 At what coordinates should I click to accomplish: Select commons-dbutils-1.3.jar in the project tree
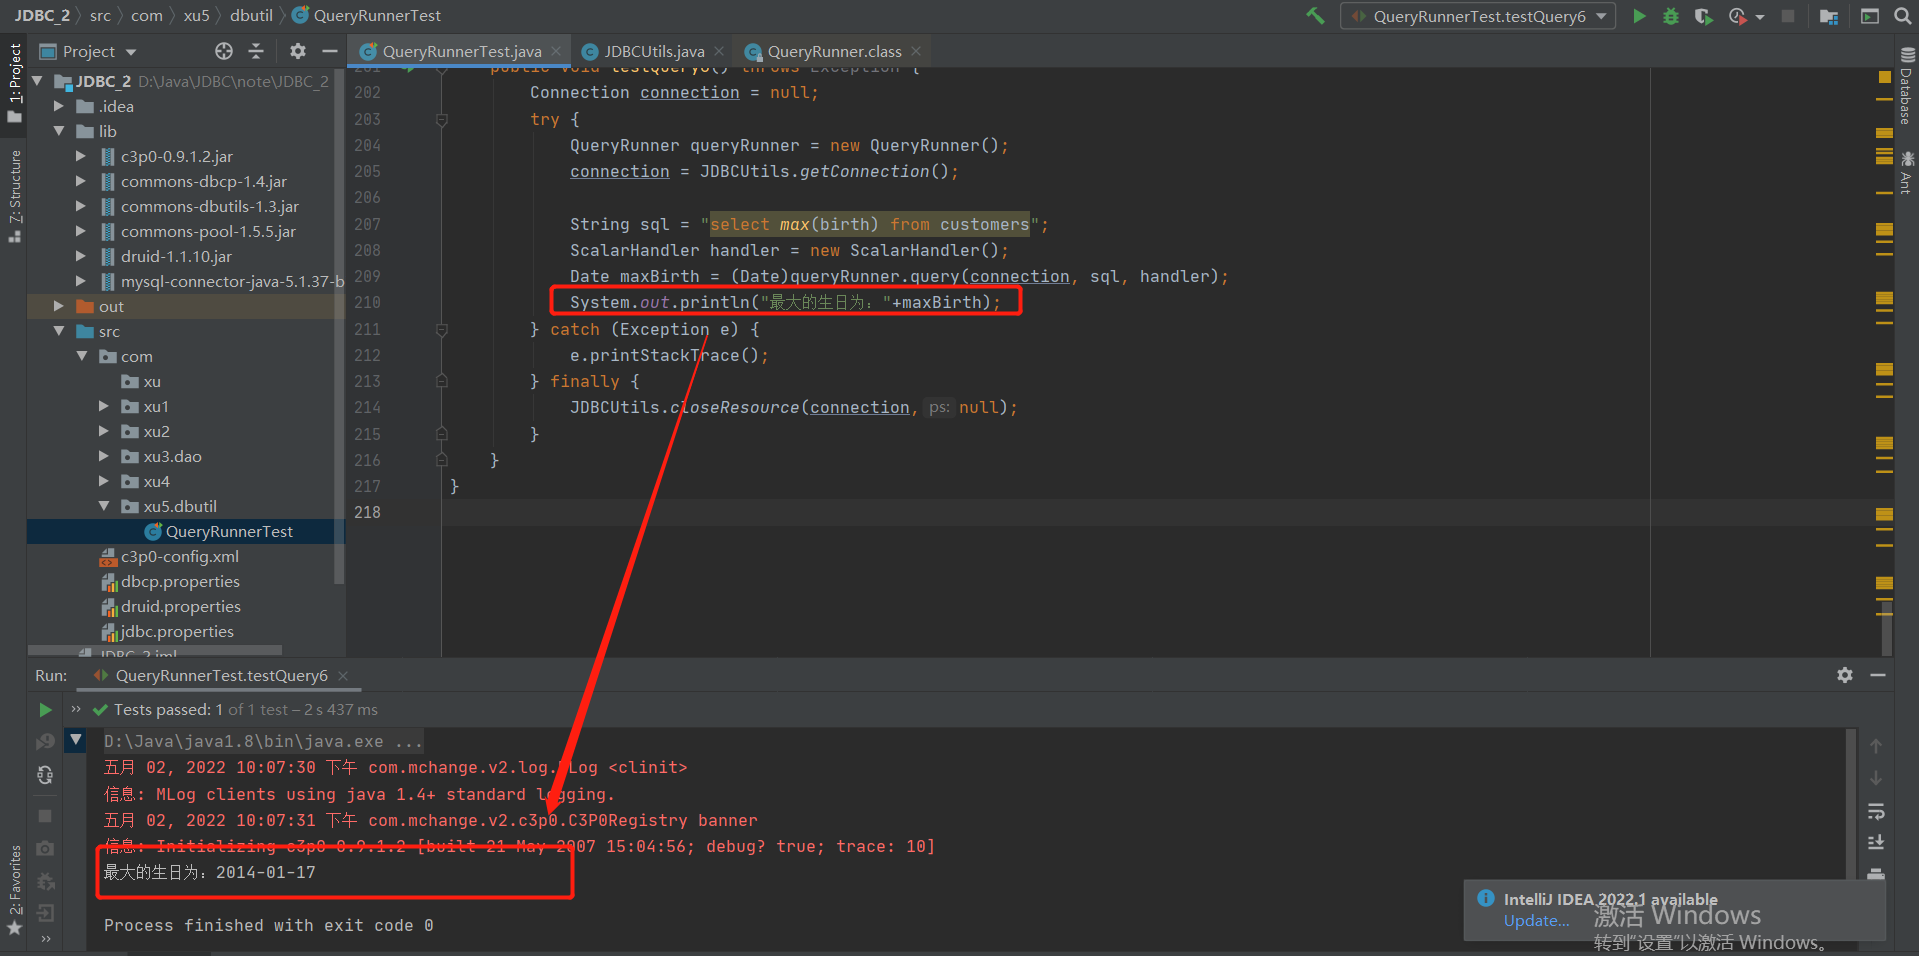pos(209,206)
